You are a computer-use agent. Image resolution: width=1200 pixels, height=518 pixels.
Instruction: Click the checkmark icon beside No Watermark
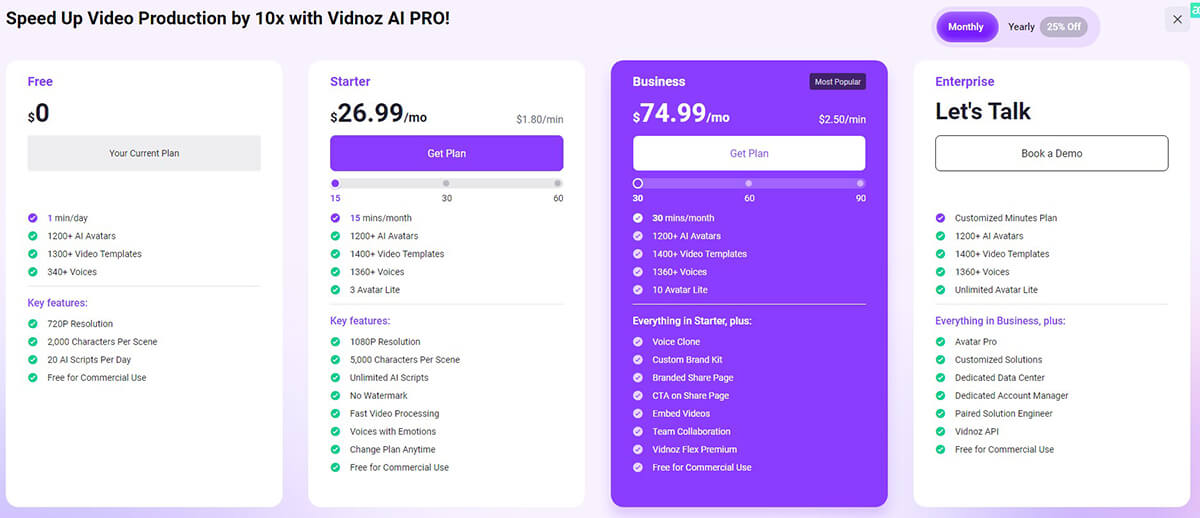click(x=335, y=396)
